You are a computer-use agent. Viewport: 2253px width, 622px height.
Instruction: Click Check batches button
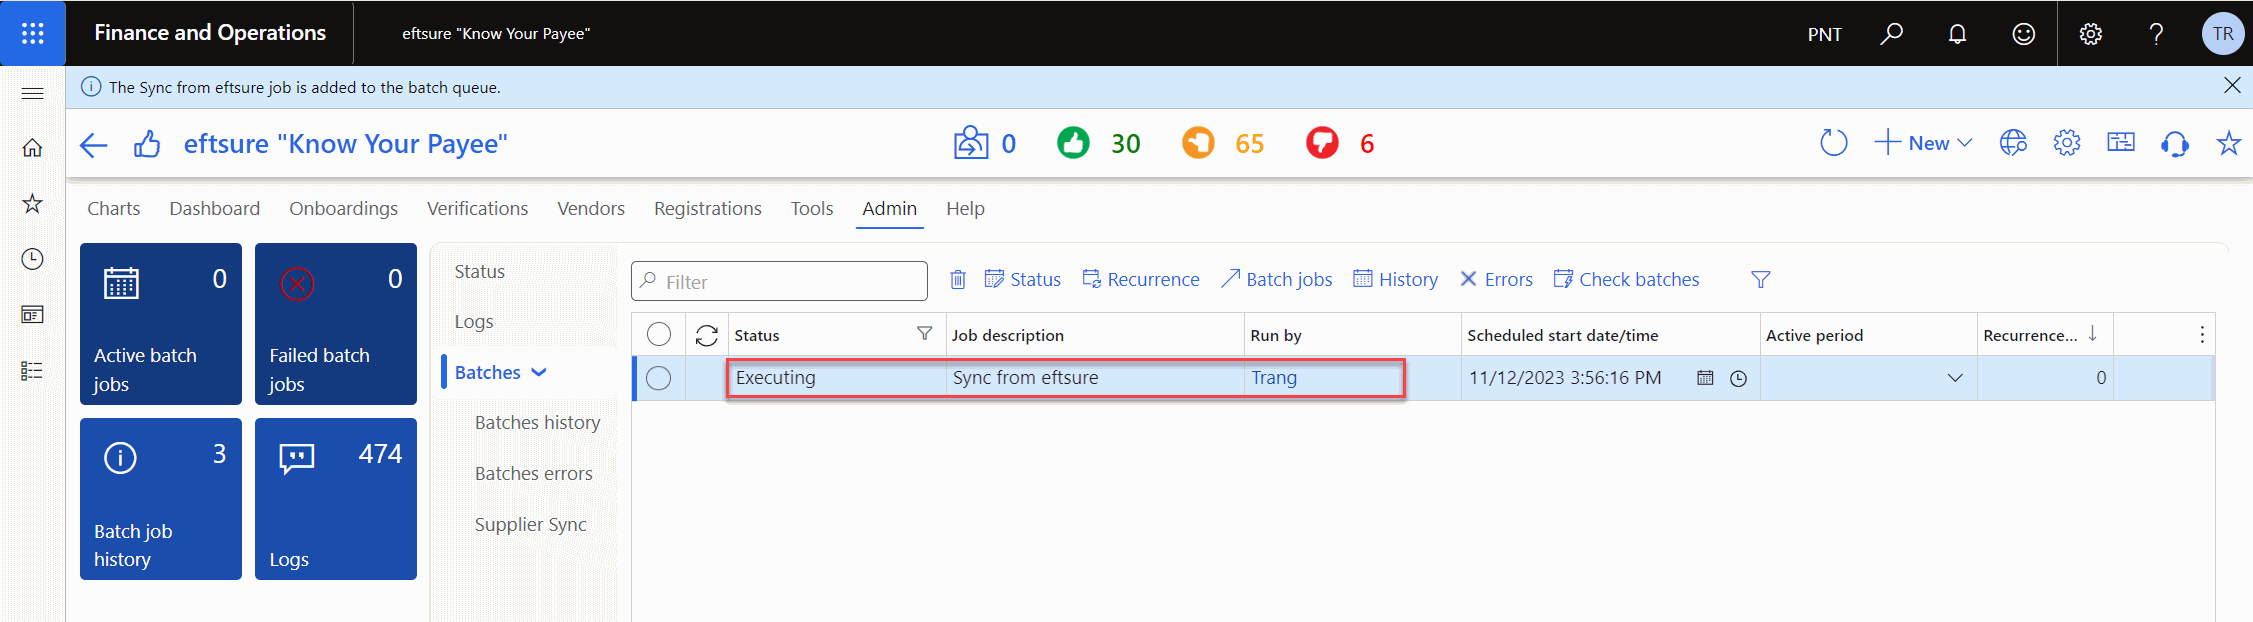tap(1626, 280)
